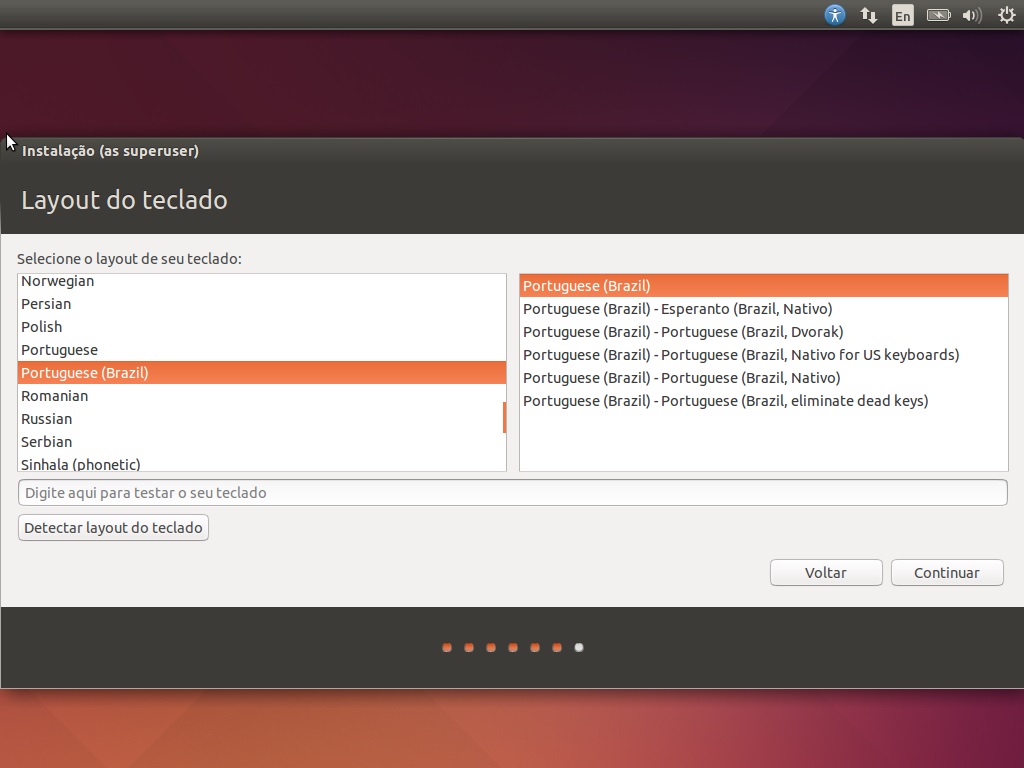Click the keyboard test input field
This screenshot has height=768, width=1024.
tap(512, 493)
